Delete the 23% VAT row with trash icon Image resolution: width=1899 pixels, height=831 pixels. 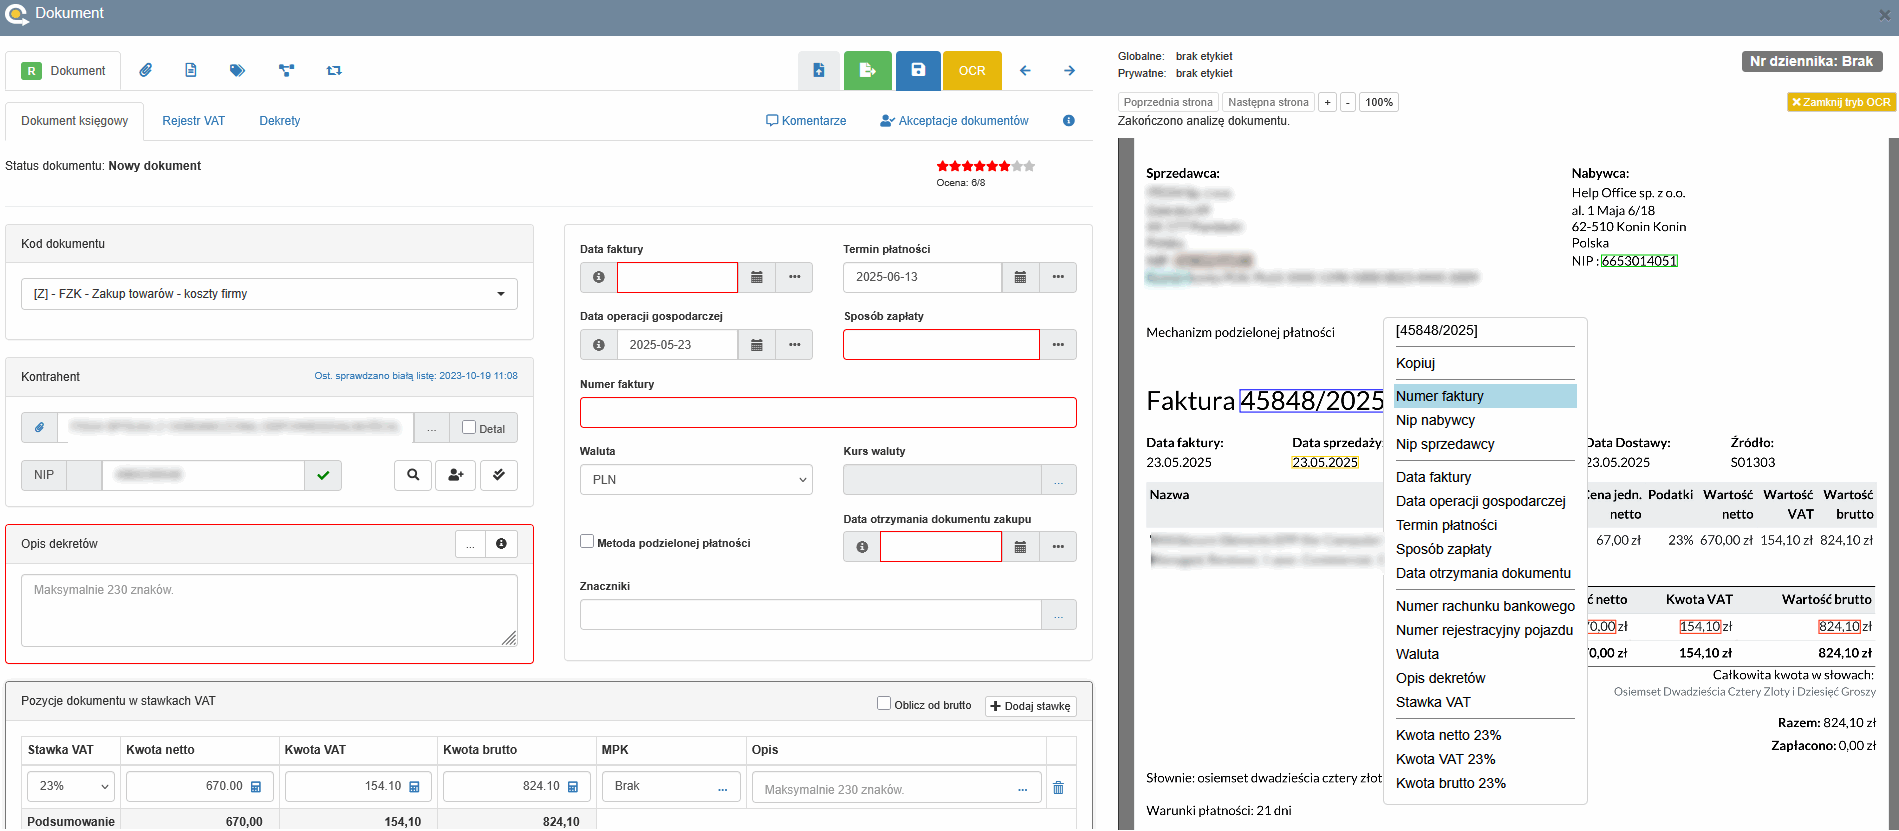(1058, 788)
